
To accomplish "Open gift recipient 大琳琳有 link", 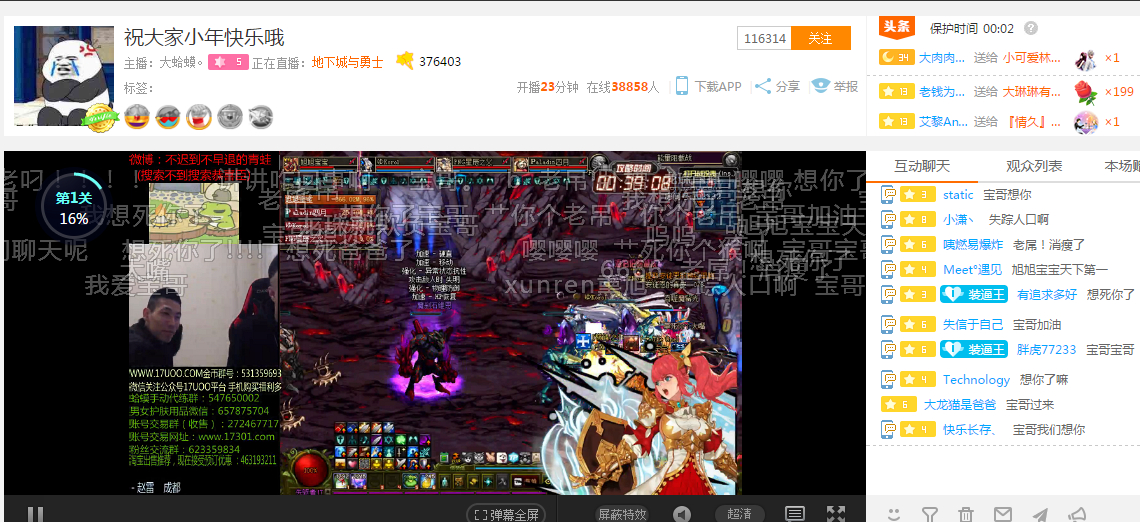I will point(1032,92).
